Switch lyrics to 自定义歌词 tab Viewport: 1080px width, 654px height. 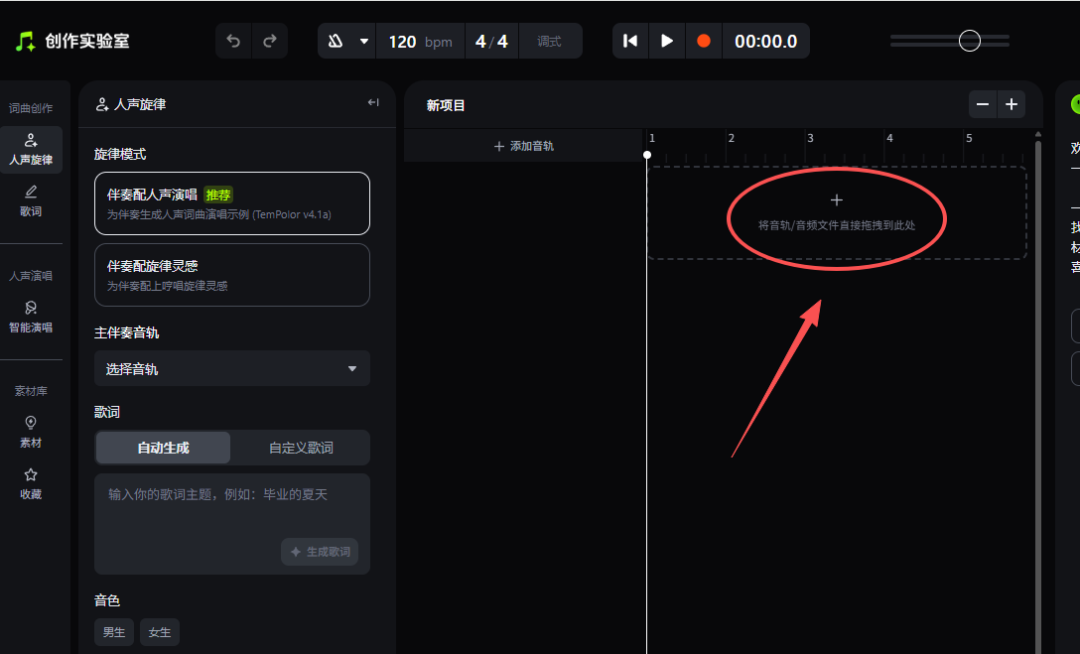[301, 448]
